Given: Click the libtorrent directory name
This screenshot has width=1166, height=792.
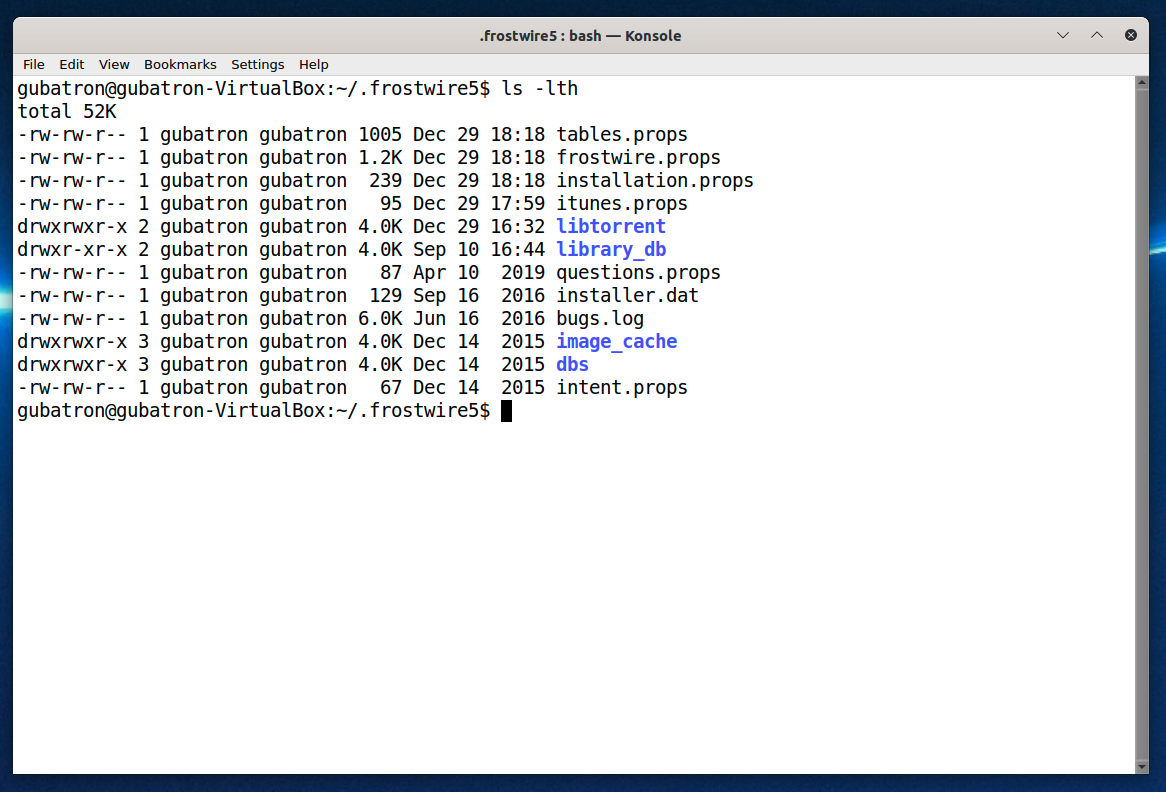Looking at the screenshot, I should pos(611,227).
